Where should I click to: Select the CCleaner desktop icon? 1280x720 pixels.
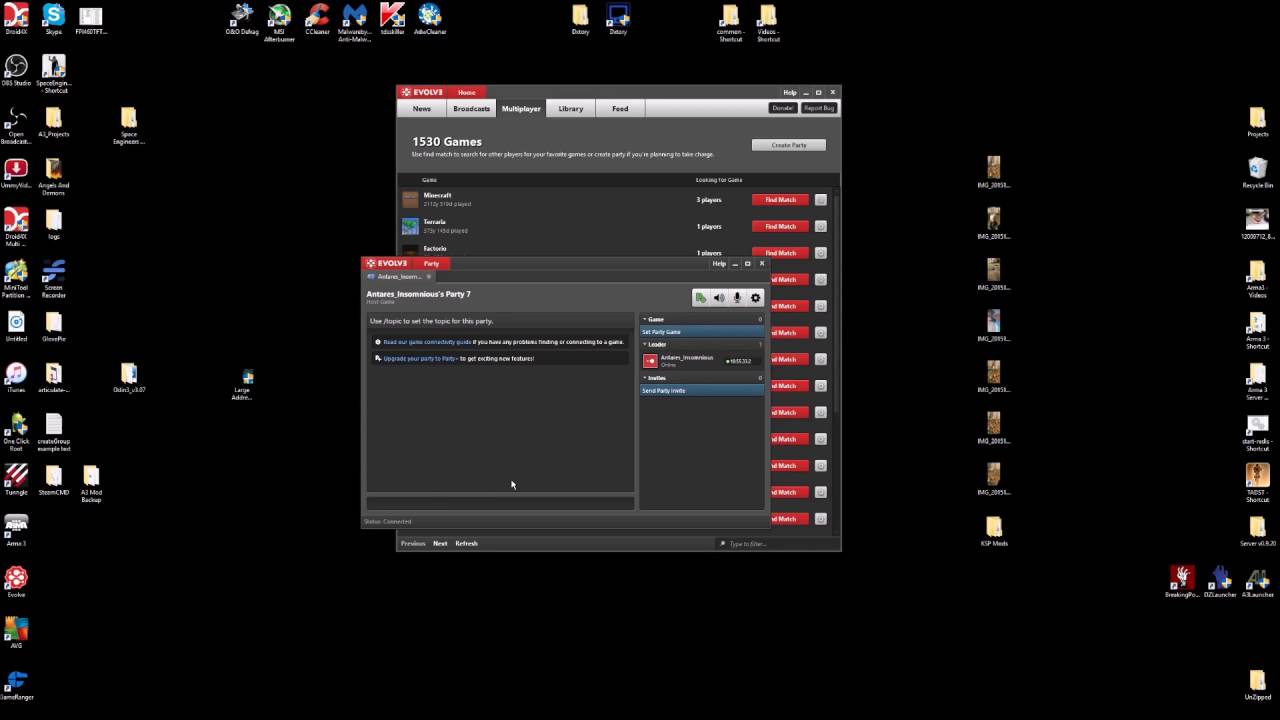point(317,19)
